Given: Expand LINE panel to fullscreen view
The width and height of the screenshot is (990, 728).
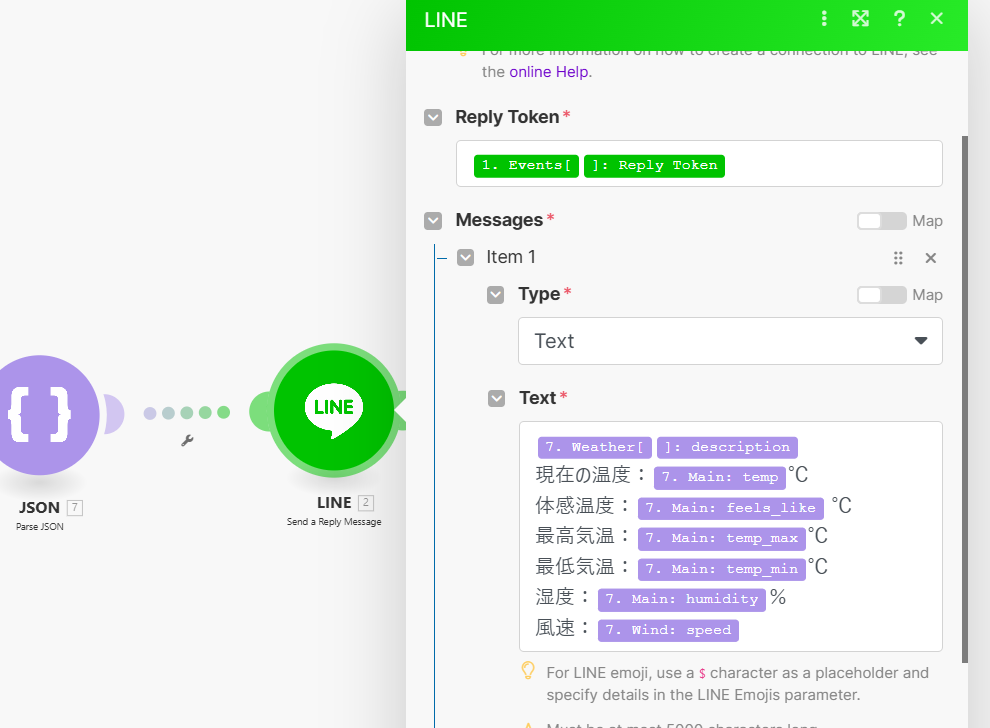Looking at the screenshot, I should click(x=861, y=18).
